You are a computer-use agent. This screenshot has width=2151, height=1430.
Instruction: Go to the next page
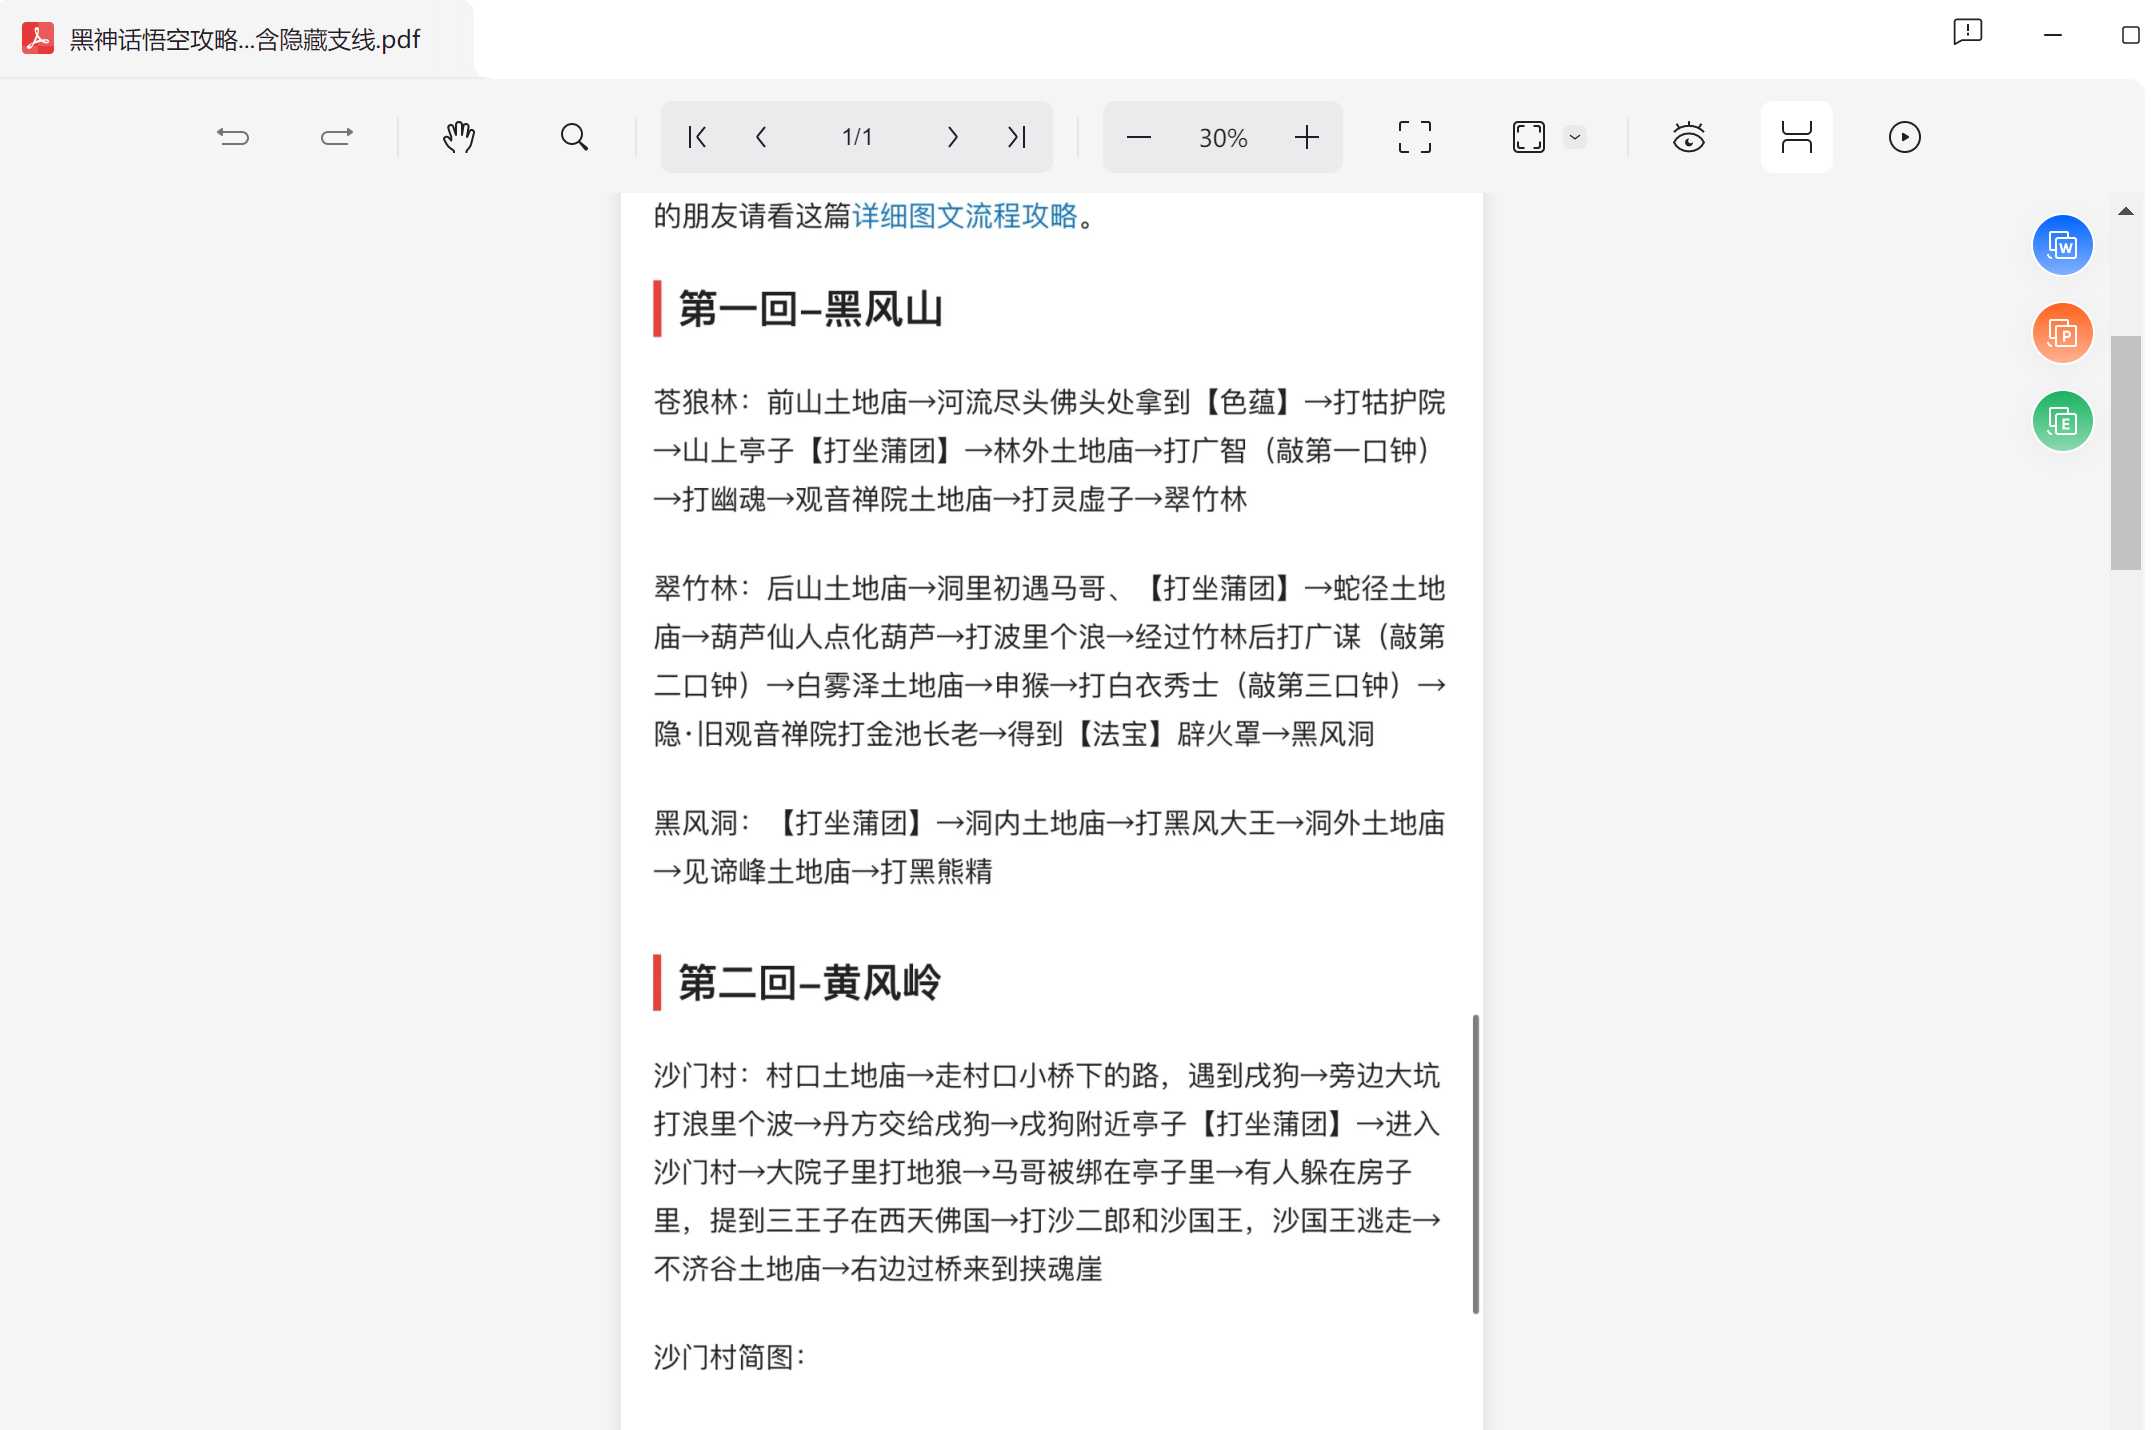click(x=952, y=137)
